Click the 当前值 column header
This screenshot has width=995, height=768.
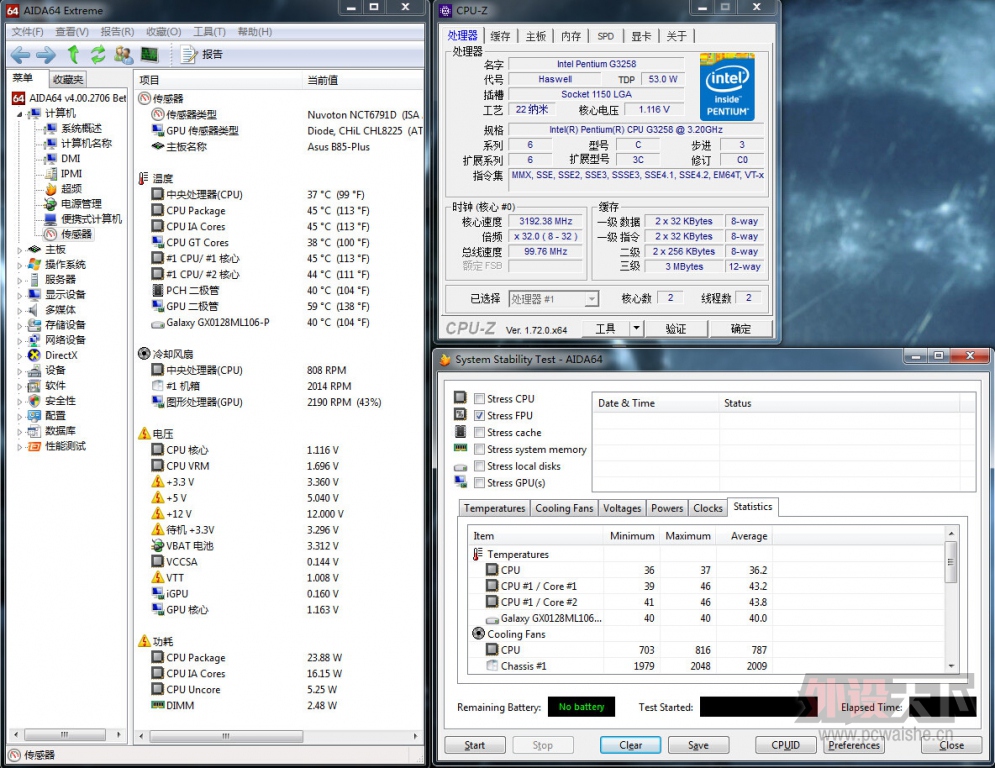(x=363, y=80)
